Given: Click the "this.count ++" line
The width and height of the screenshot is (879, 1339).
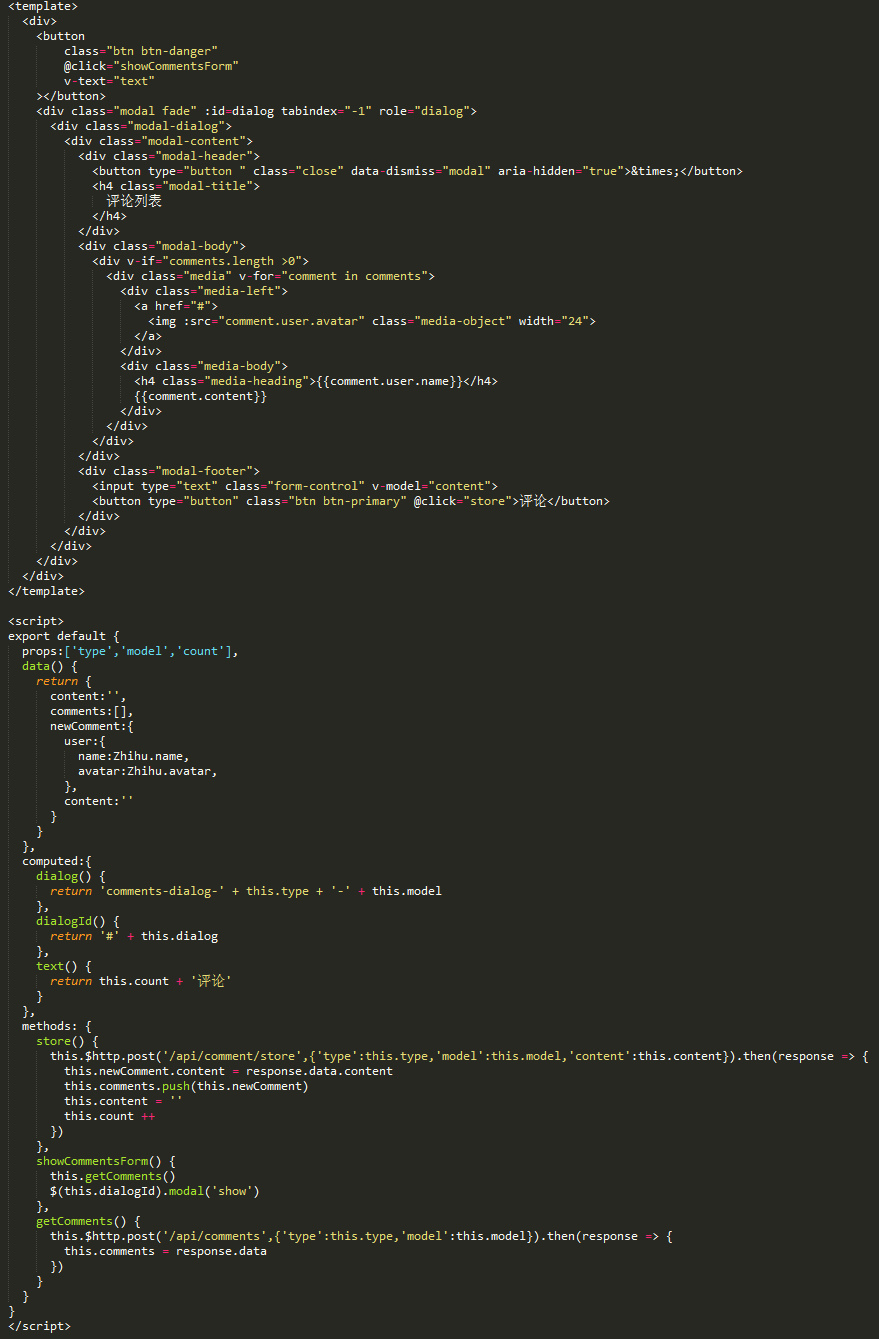Looking at the screenshot, I should tap(109, 1116).
